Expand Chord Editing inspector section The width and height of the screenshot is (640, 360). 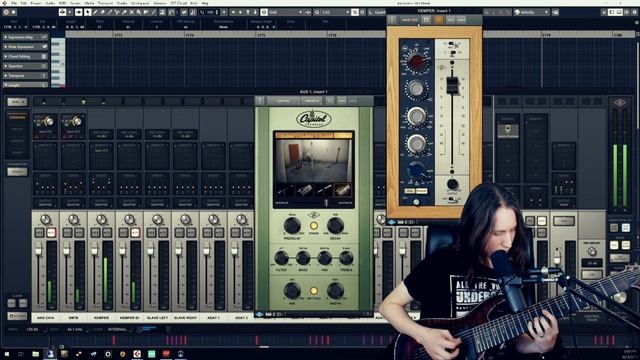pyautogui.click(x=25, y=56)
